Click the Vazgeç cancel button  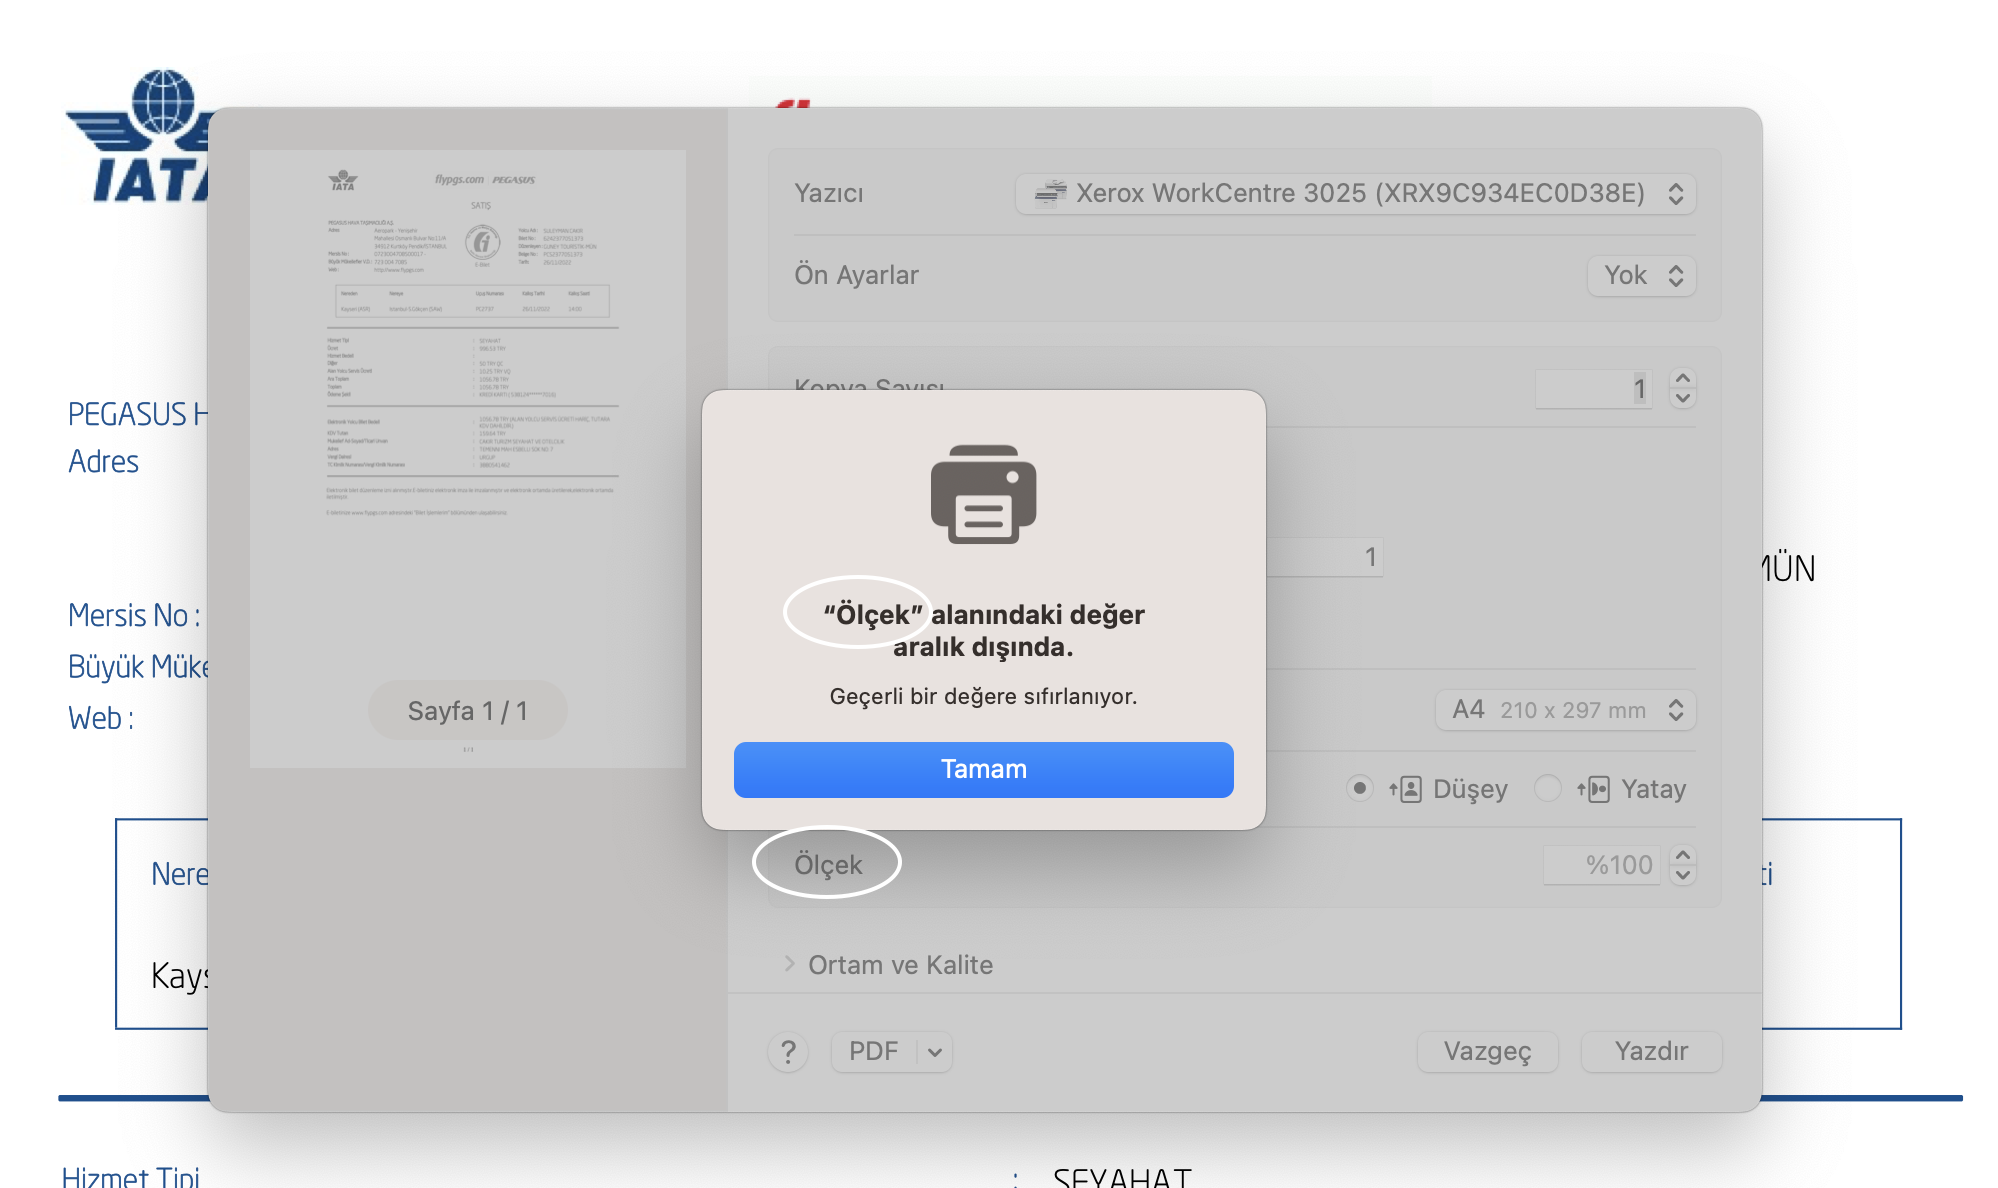[x=1487, y=1051]
